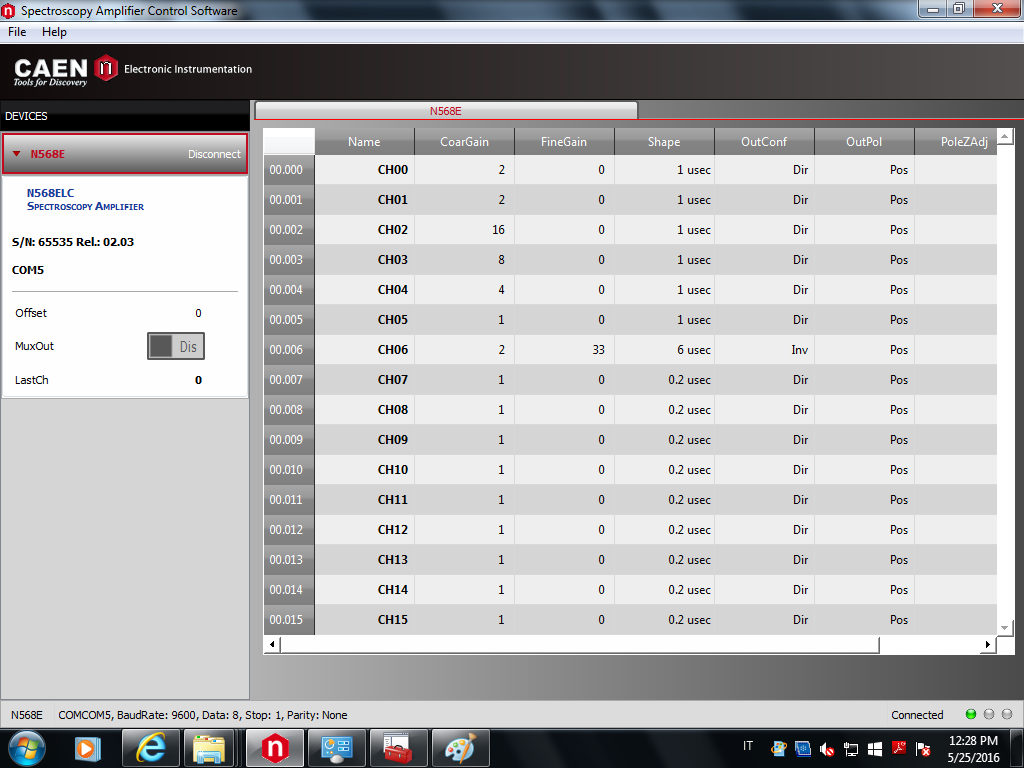Click the CoarGain column header
Viewport: 1024px width, 768px height.
(464, 142)
